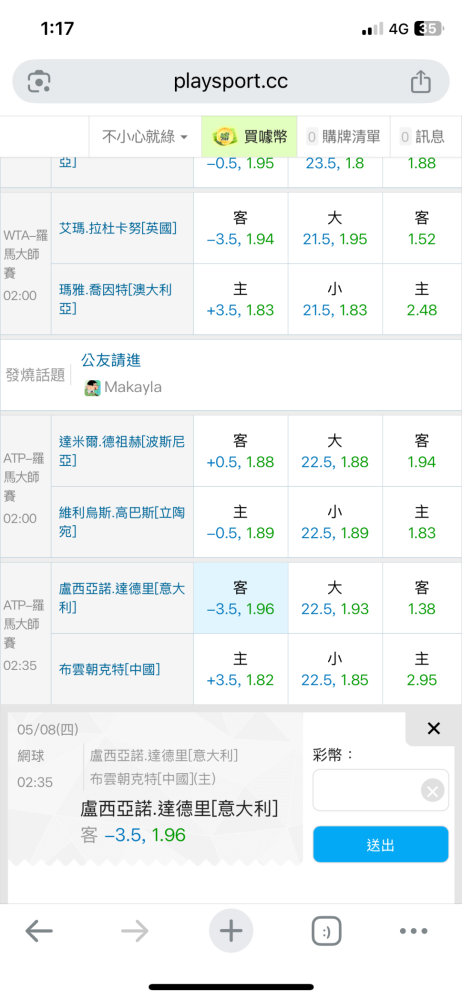Clear the 彩幣 input with the x icon
This screenshot has width=462, height=1000.
pos(433,791)
